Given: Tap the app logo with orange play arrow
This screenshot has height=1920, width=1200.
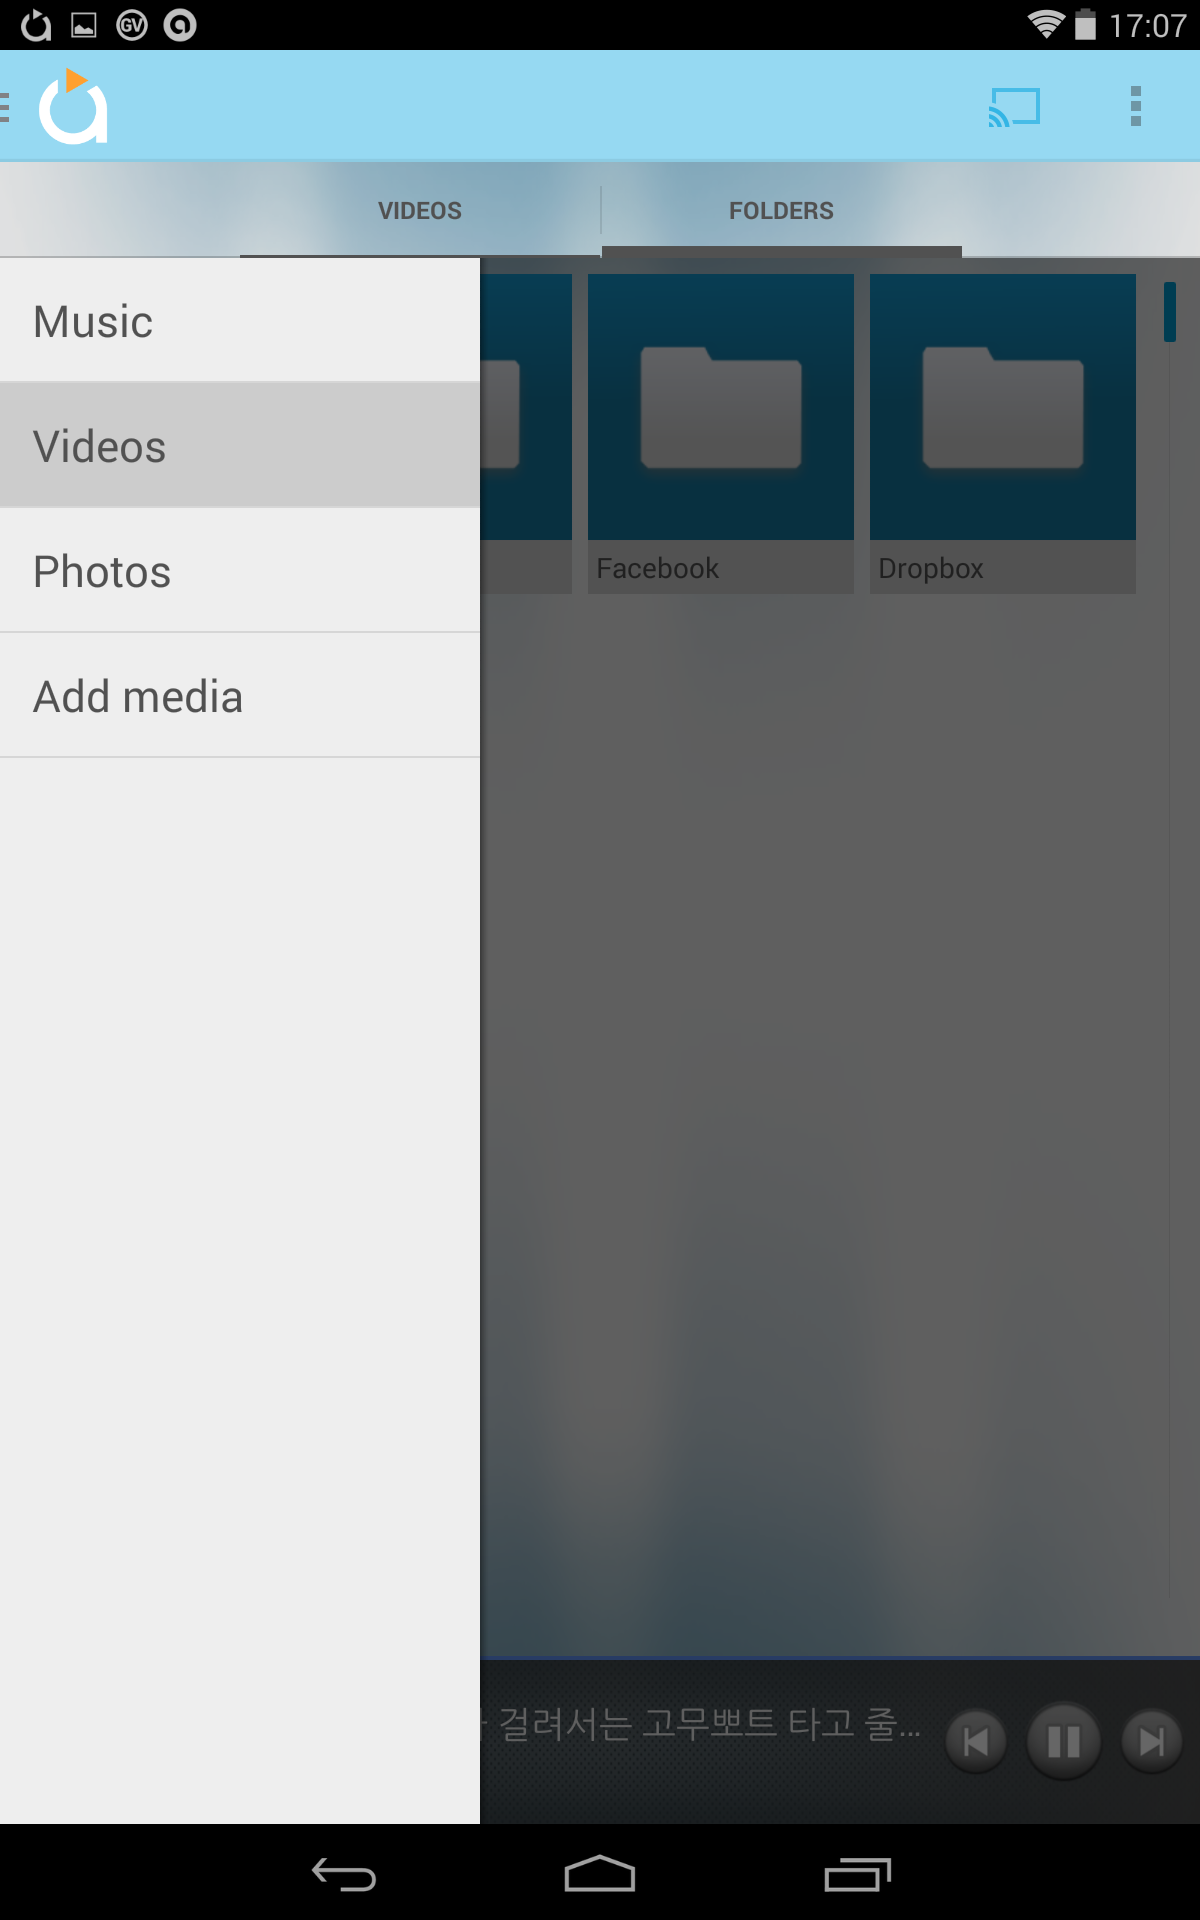Looking at the screenshot, I should click(x=73, y=106).
